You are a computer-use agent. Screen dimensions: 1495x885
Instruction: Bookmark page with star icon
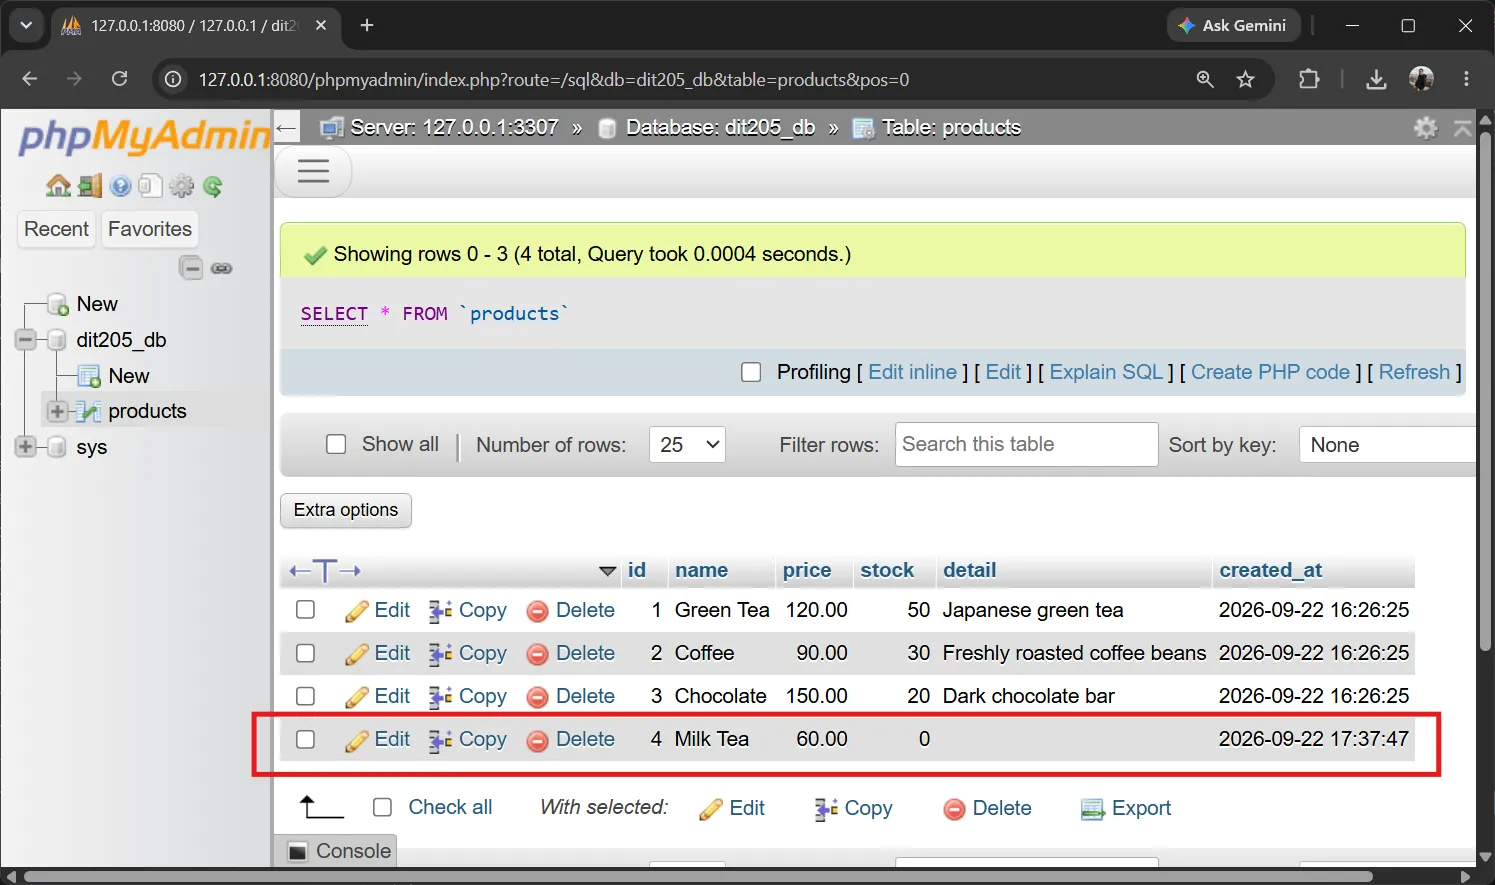[x=1245, y=80]
